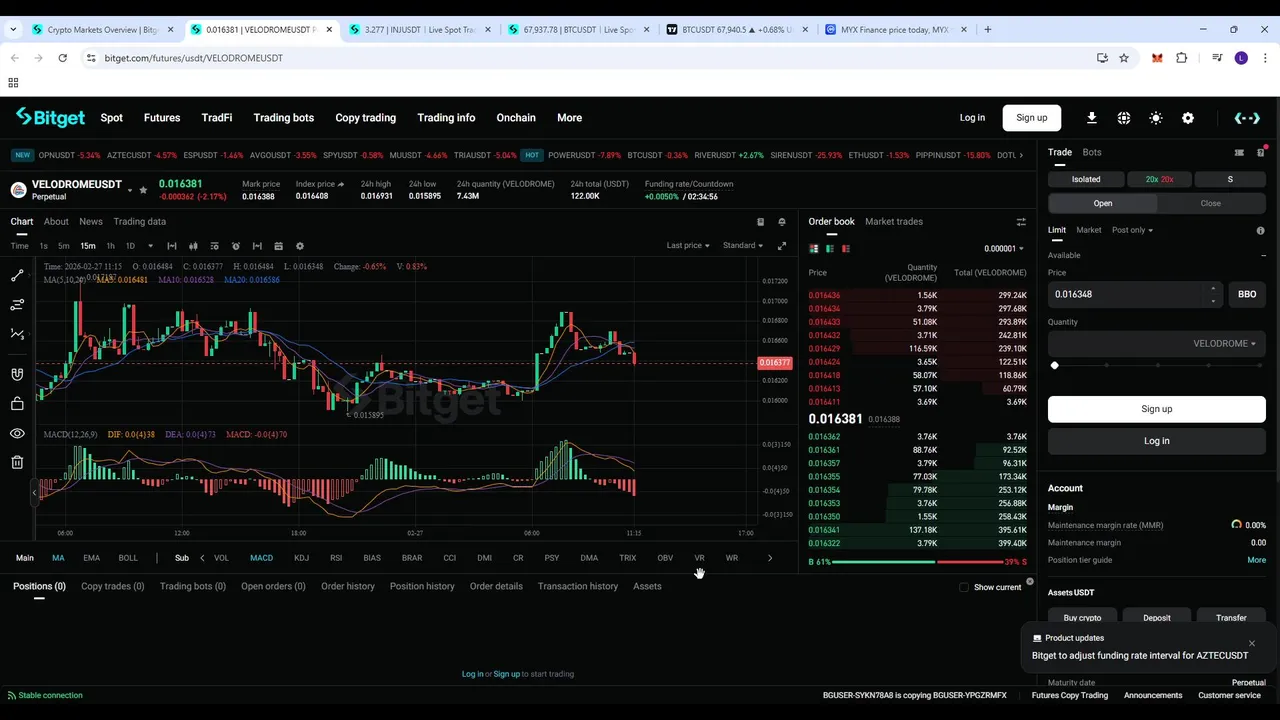
Task: Show asks-only order book view
Action: 846,248
